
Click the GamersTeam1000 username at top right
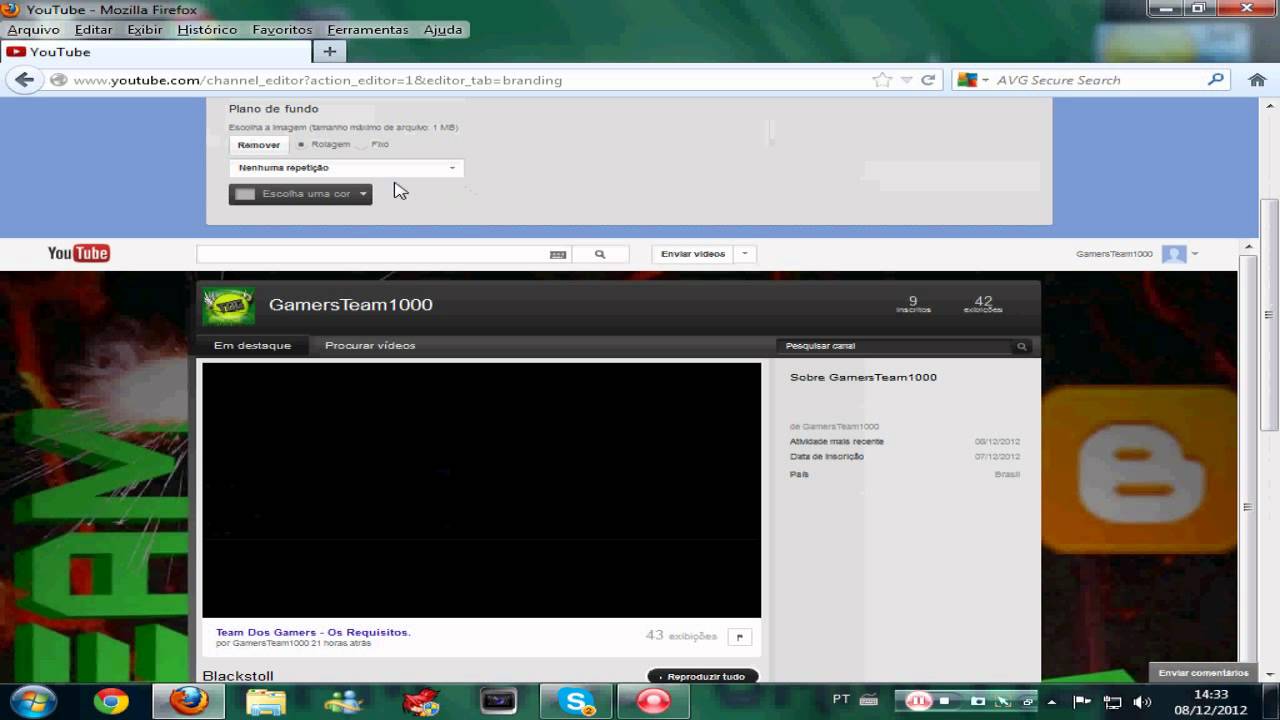pyautogui.click(x=1114, y=254)
